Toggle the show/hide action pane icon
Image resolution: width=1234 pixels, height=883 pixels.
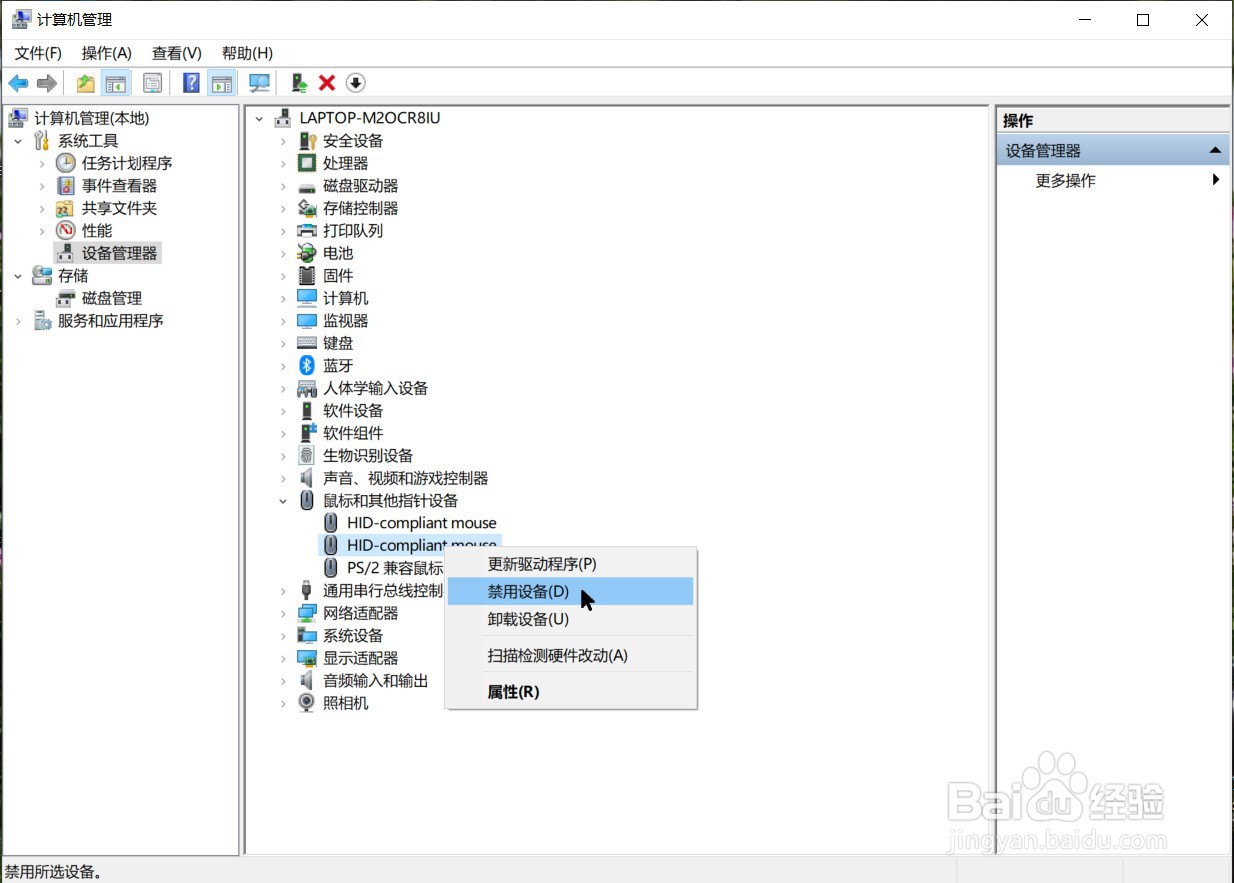(x=221, y=83)
